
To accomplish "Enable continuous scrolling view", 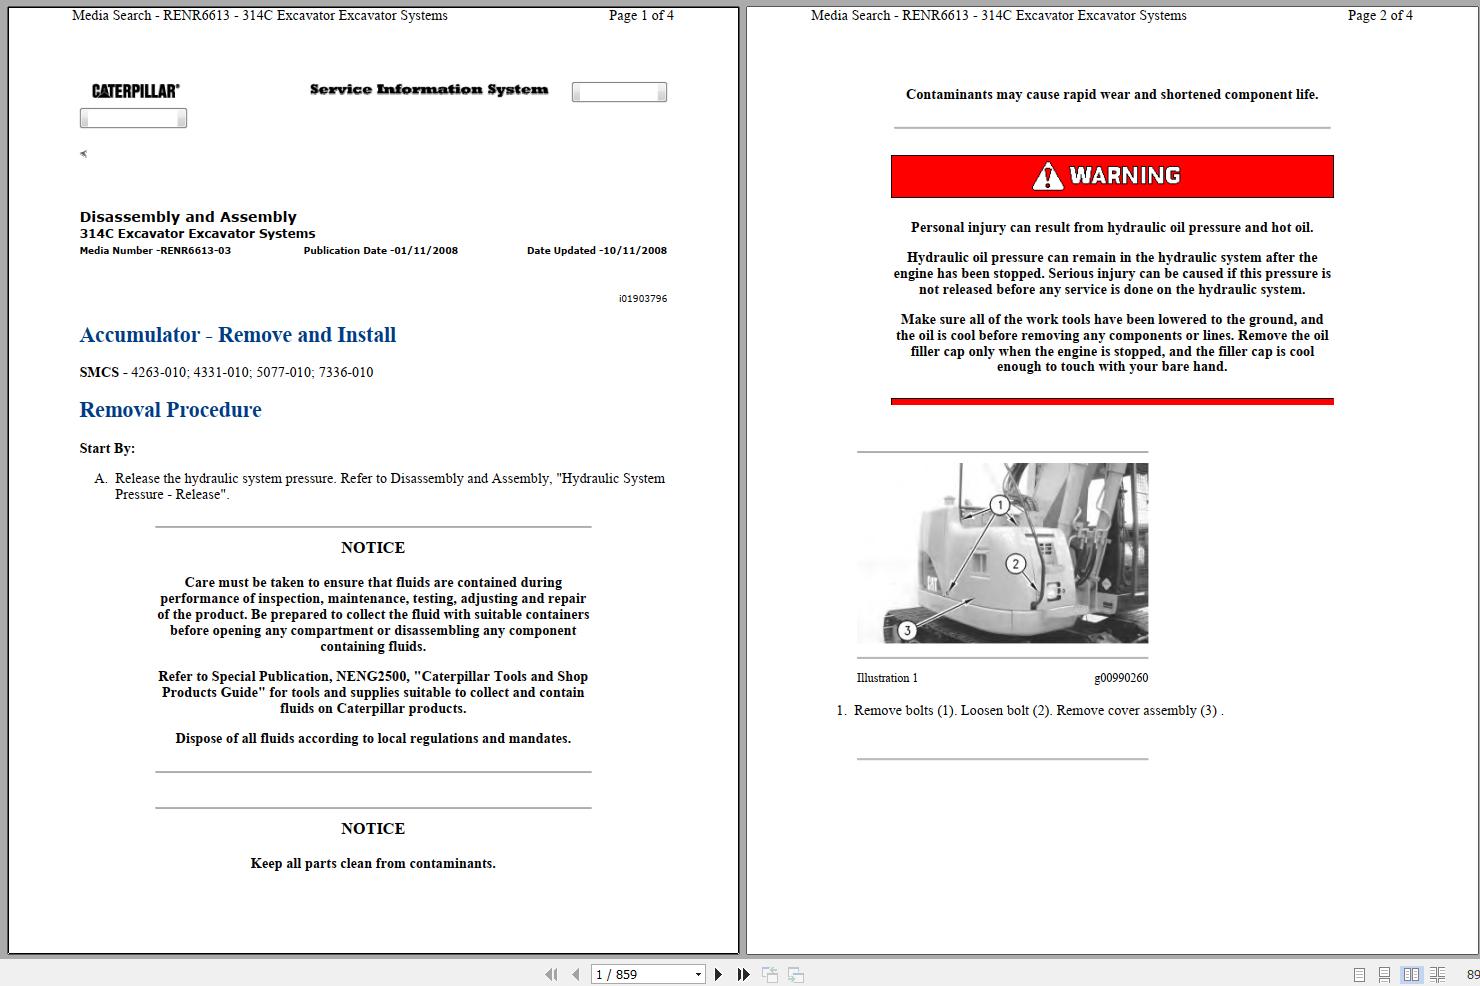I will click(1385, 974).
